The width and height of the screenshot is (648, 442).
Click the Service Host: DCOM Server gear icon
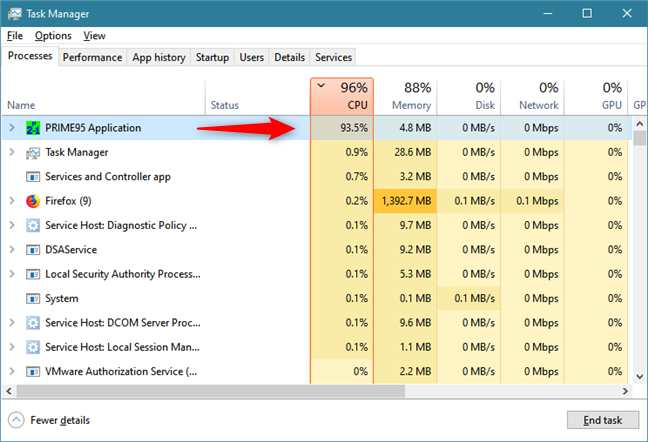pos(33,323)
